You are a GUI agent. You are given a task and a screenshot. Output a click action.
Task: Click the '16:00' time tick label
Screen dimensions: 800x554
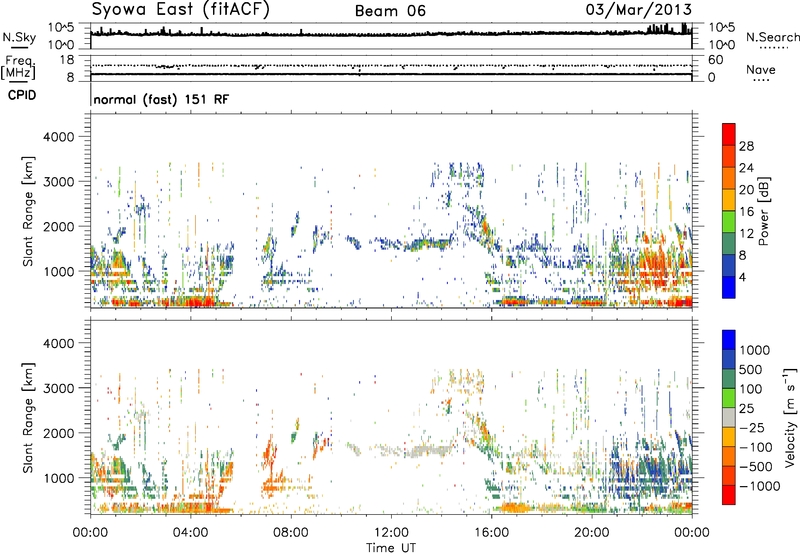click(x=491, y=533)
